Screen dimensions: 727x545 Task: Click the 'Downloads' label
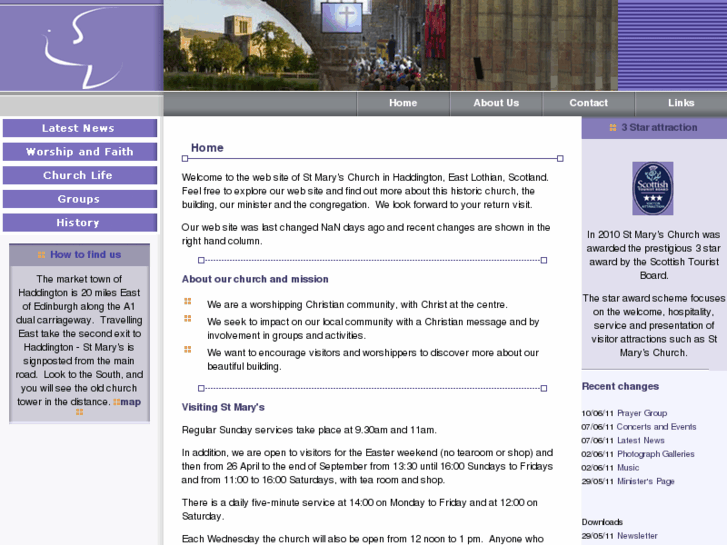602,522
